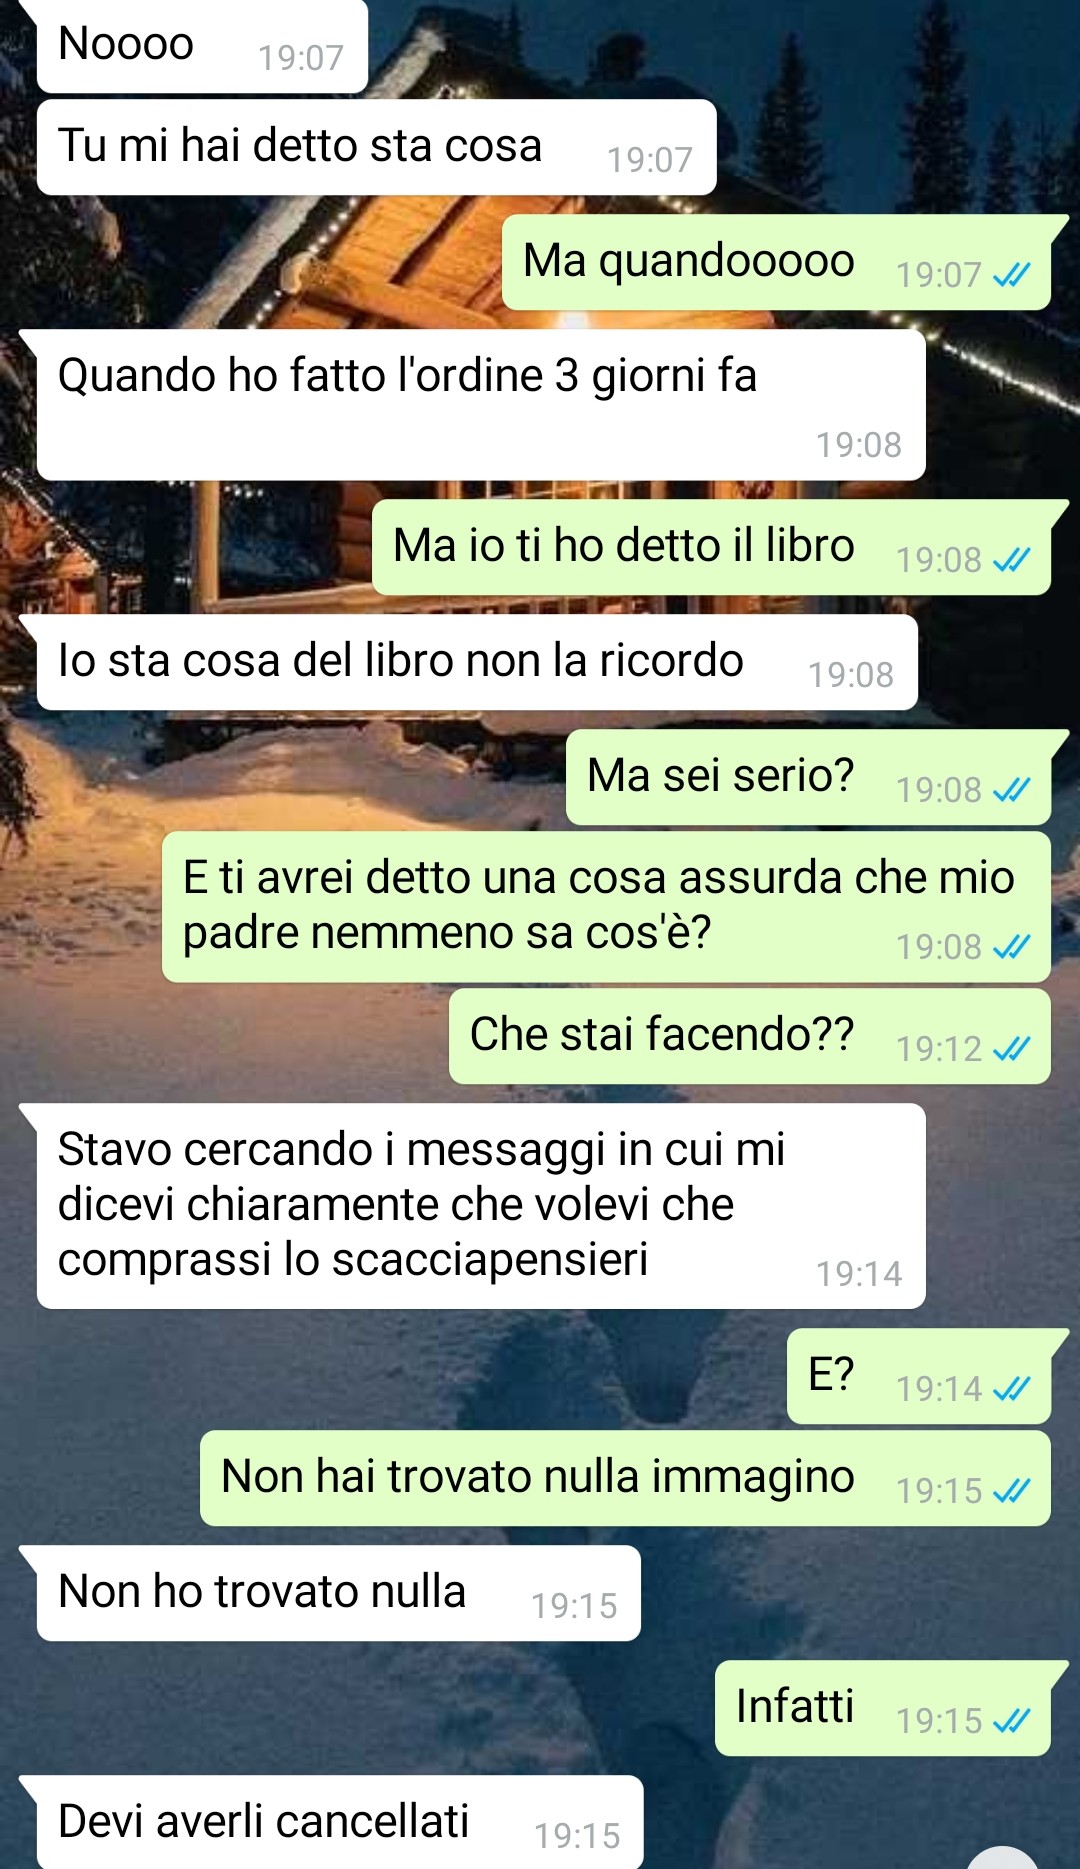Tap the read ticks on 'Infatti' message

click(x=1011, y=1720)
